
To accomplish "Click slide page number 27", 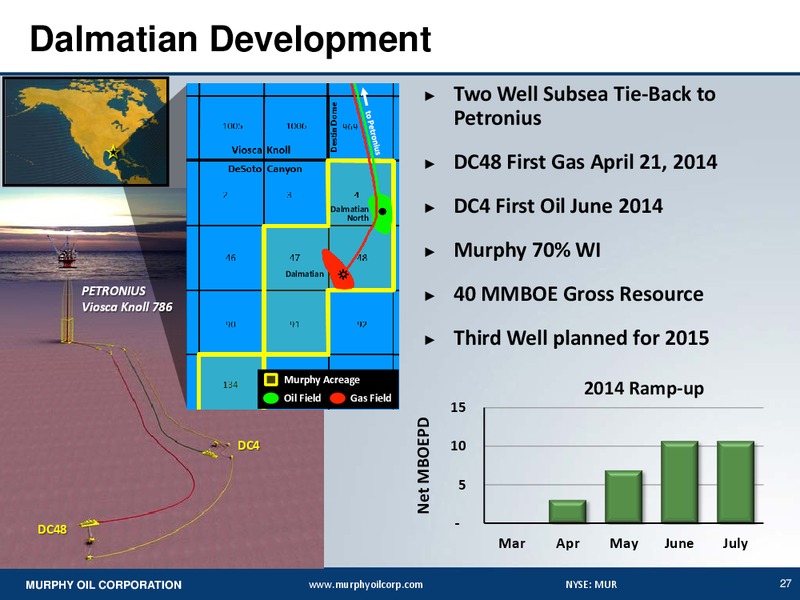I will (x=785, y=583).
